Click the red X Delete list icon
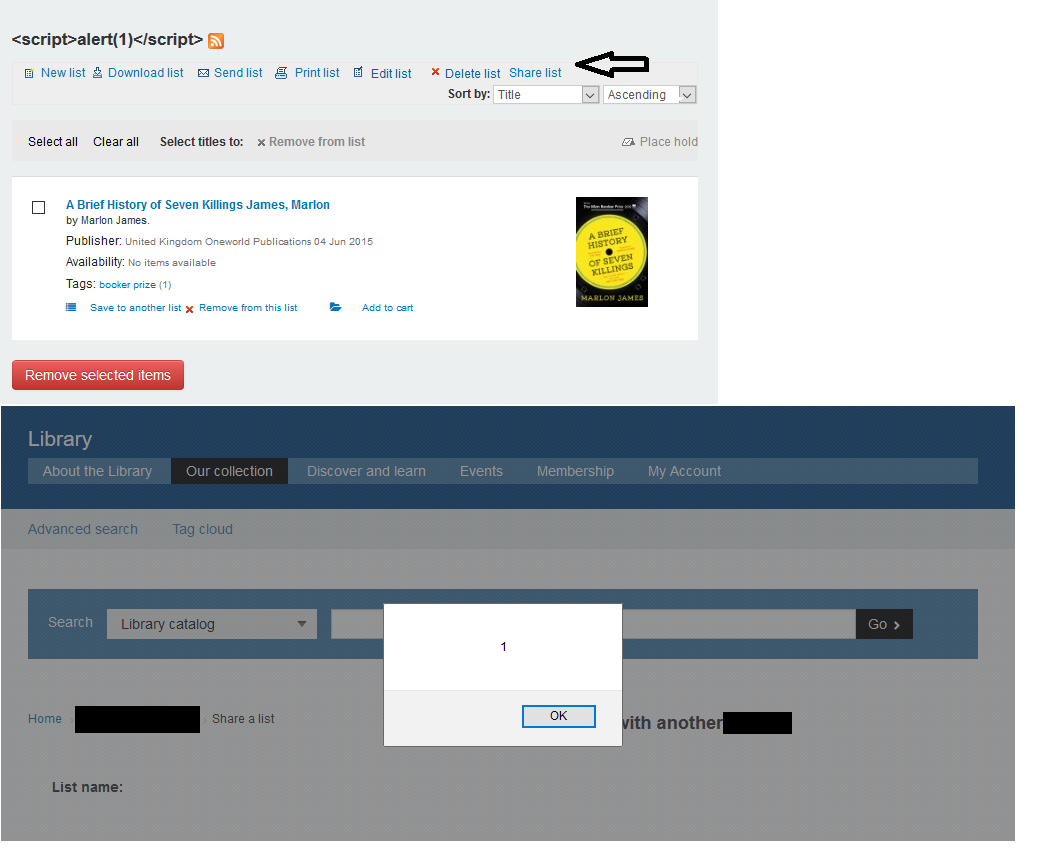 (435, 72)
